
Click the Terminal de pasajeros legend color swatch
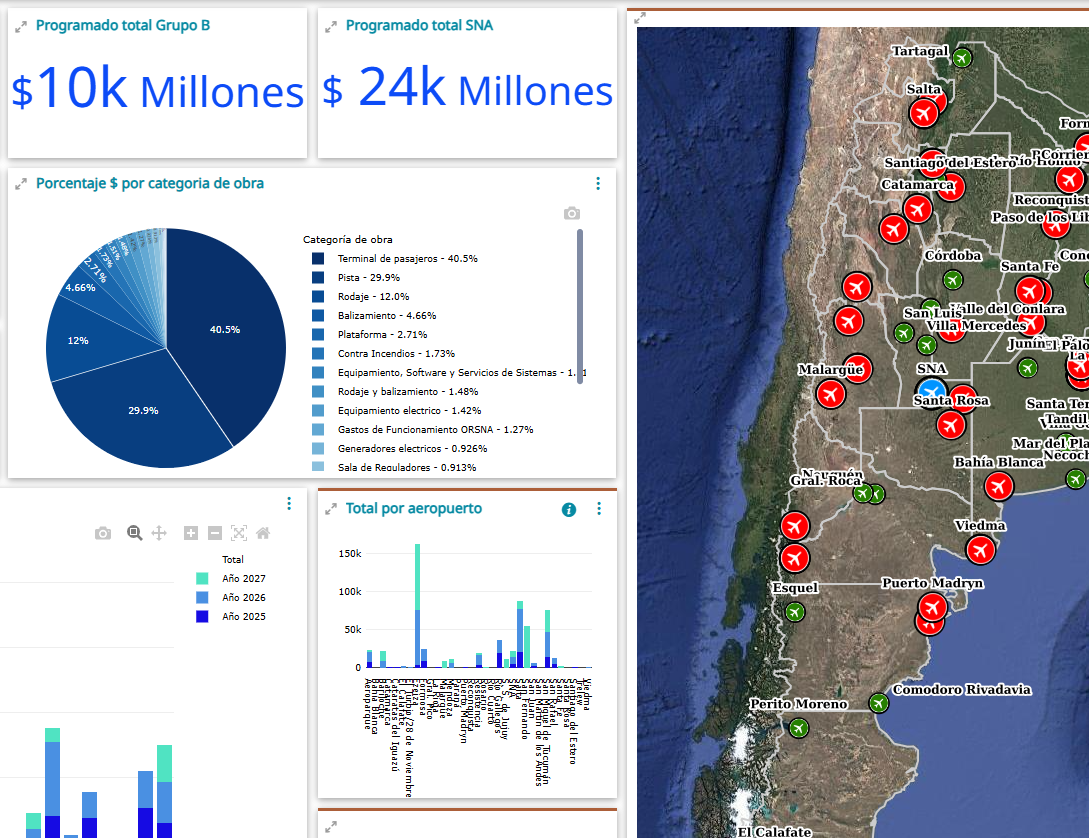pos(318,259)
